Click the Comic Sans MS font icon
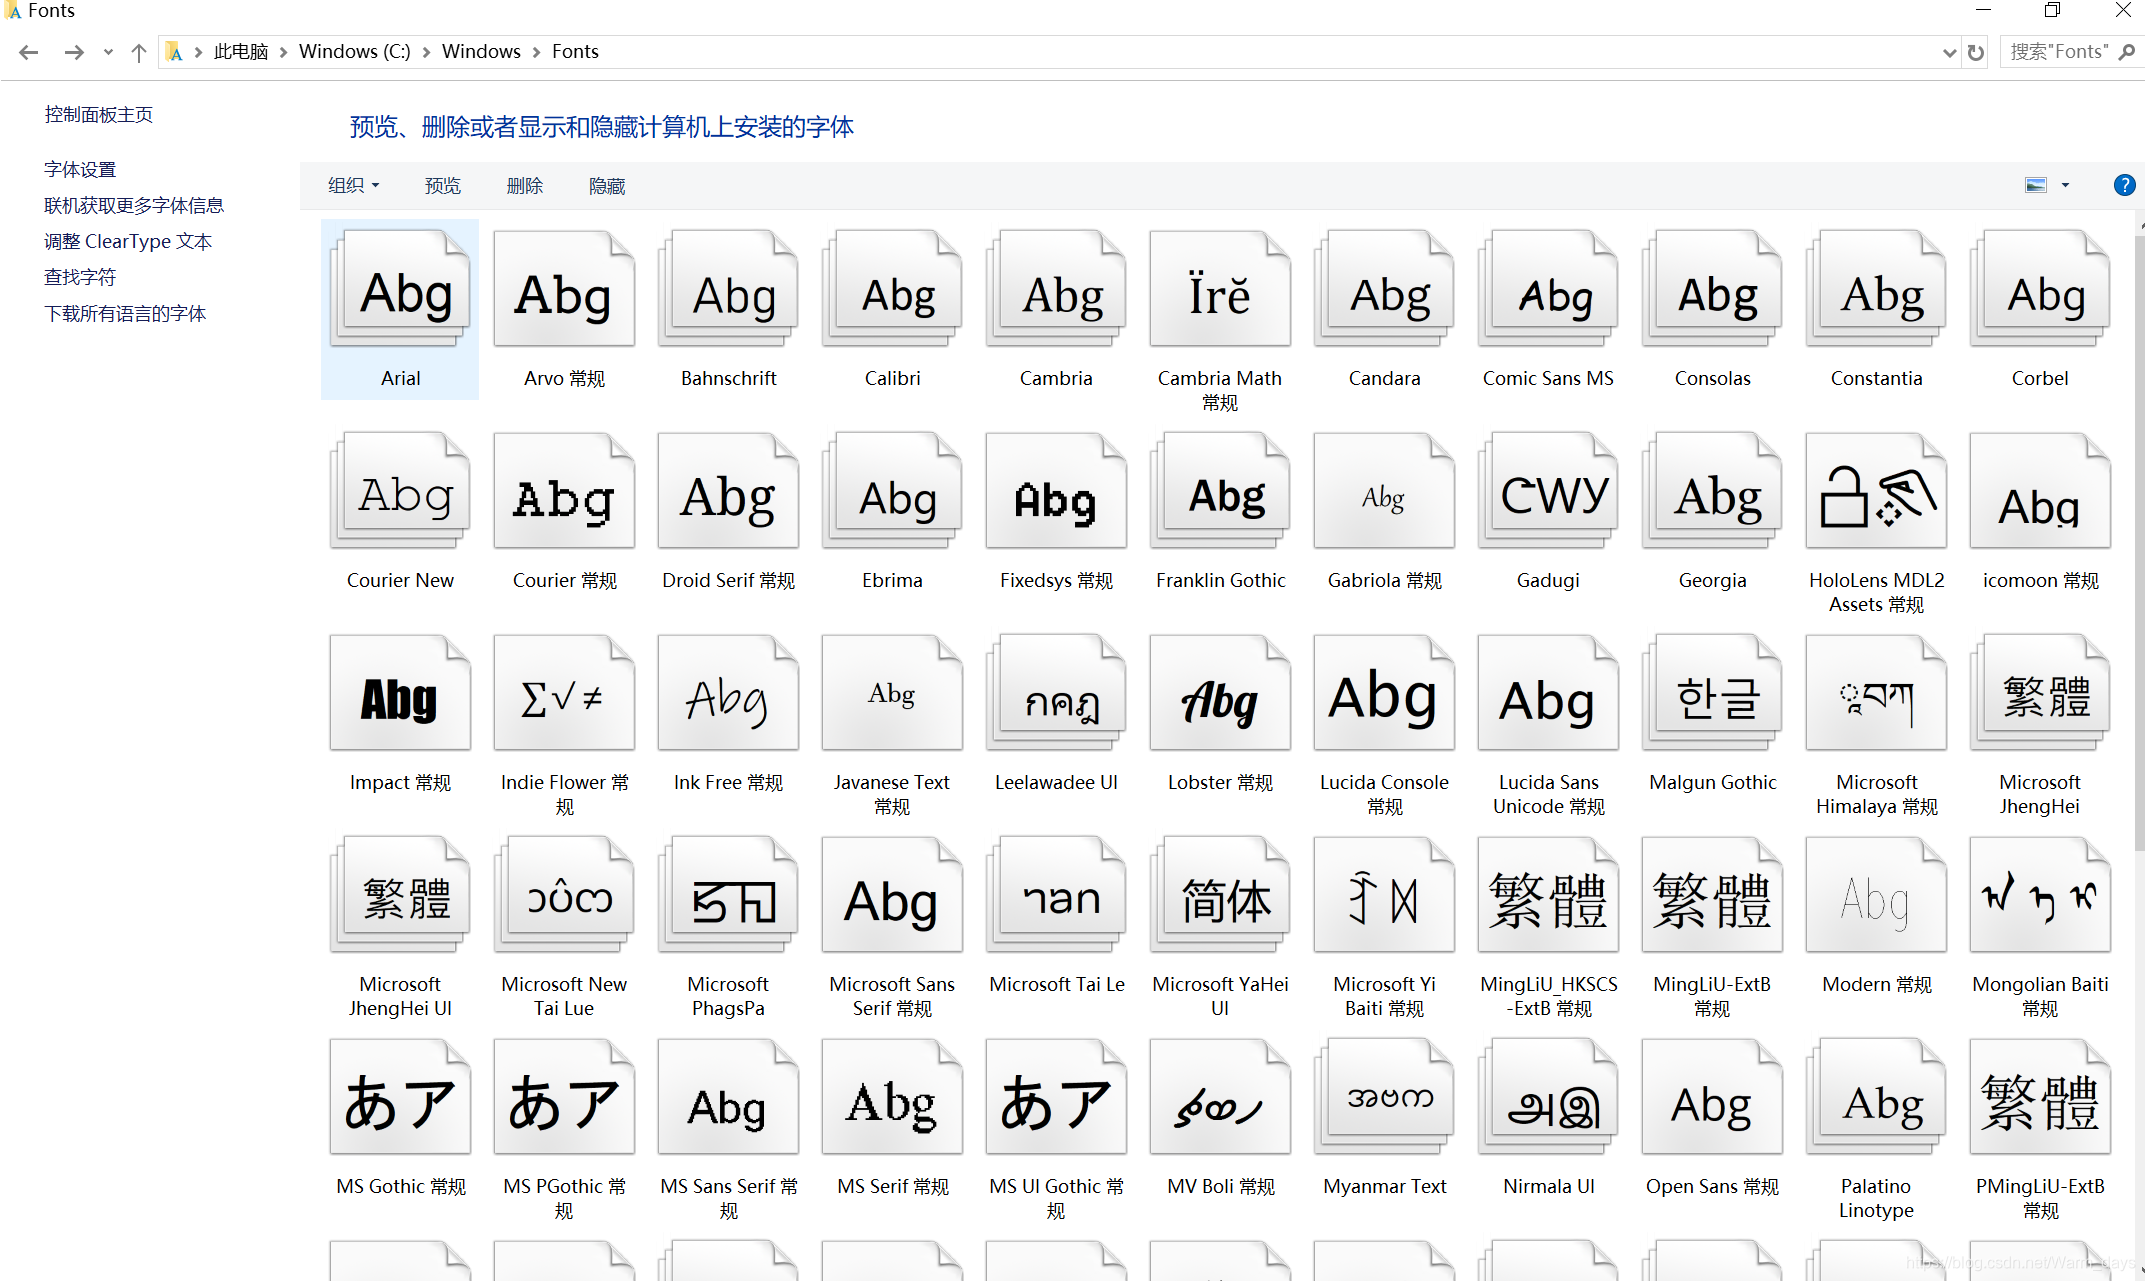Viewport: 2145px width, 1281px height. click(x=1548, y=292)
